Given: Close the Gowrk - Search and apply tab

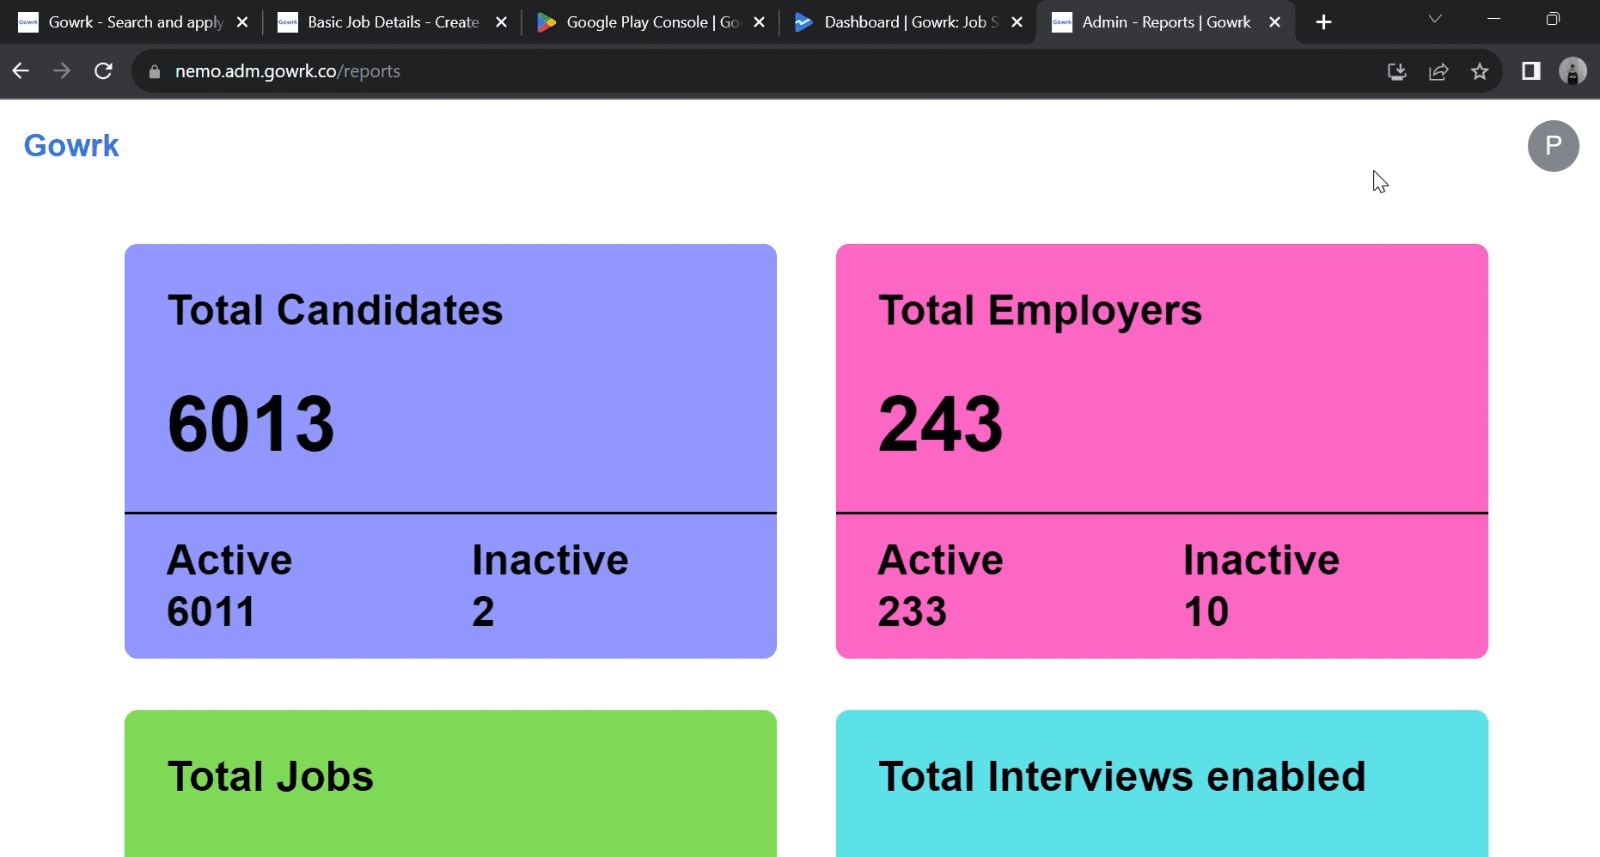Looking at the screenshot, I should pyautogui.click(x=242, y=22).
